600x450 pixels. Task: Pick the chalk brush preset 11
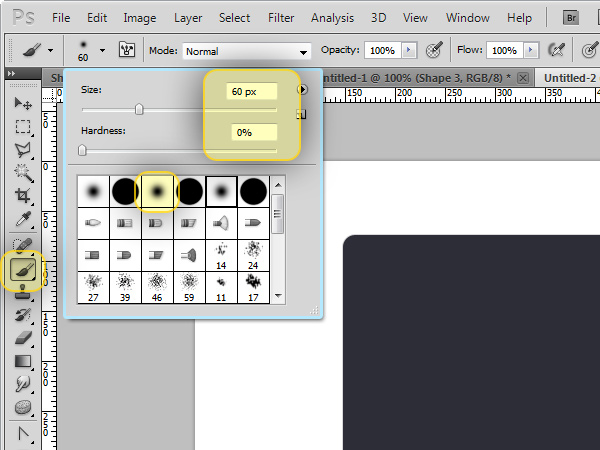point(221,287)
